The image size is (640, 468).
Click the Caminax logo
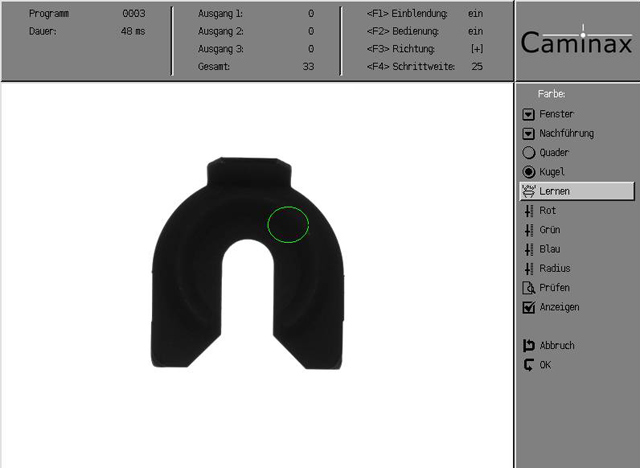tap(577, 44)
